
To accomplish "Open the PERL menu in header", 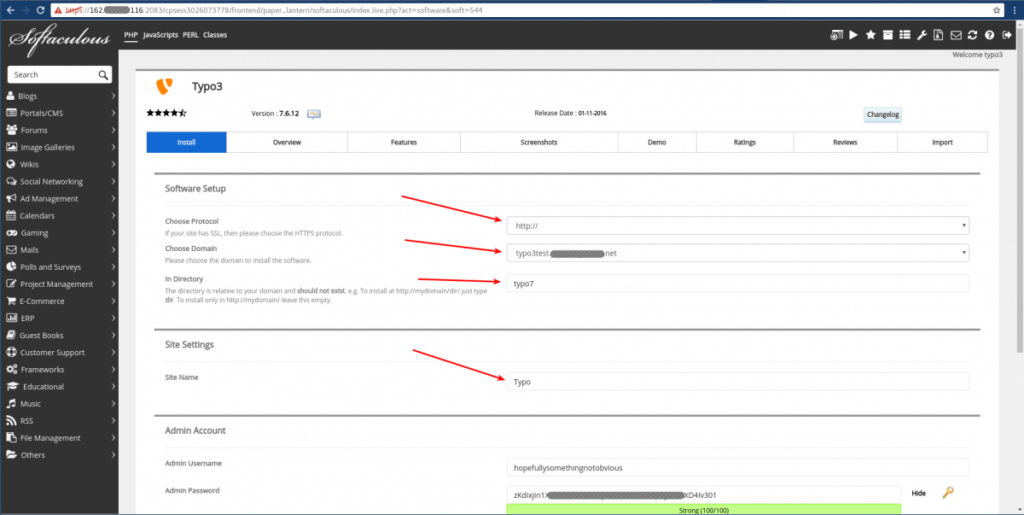I will coord(191,35).
